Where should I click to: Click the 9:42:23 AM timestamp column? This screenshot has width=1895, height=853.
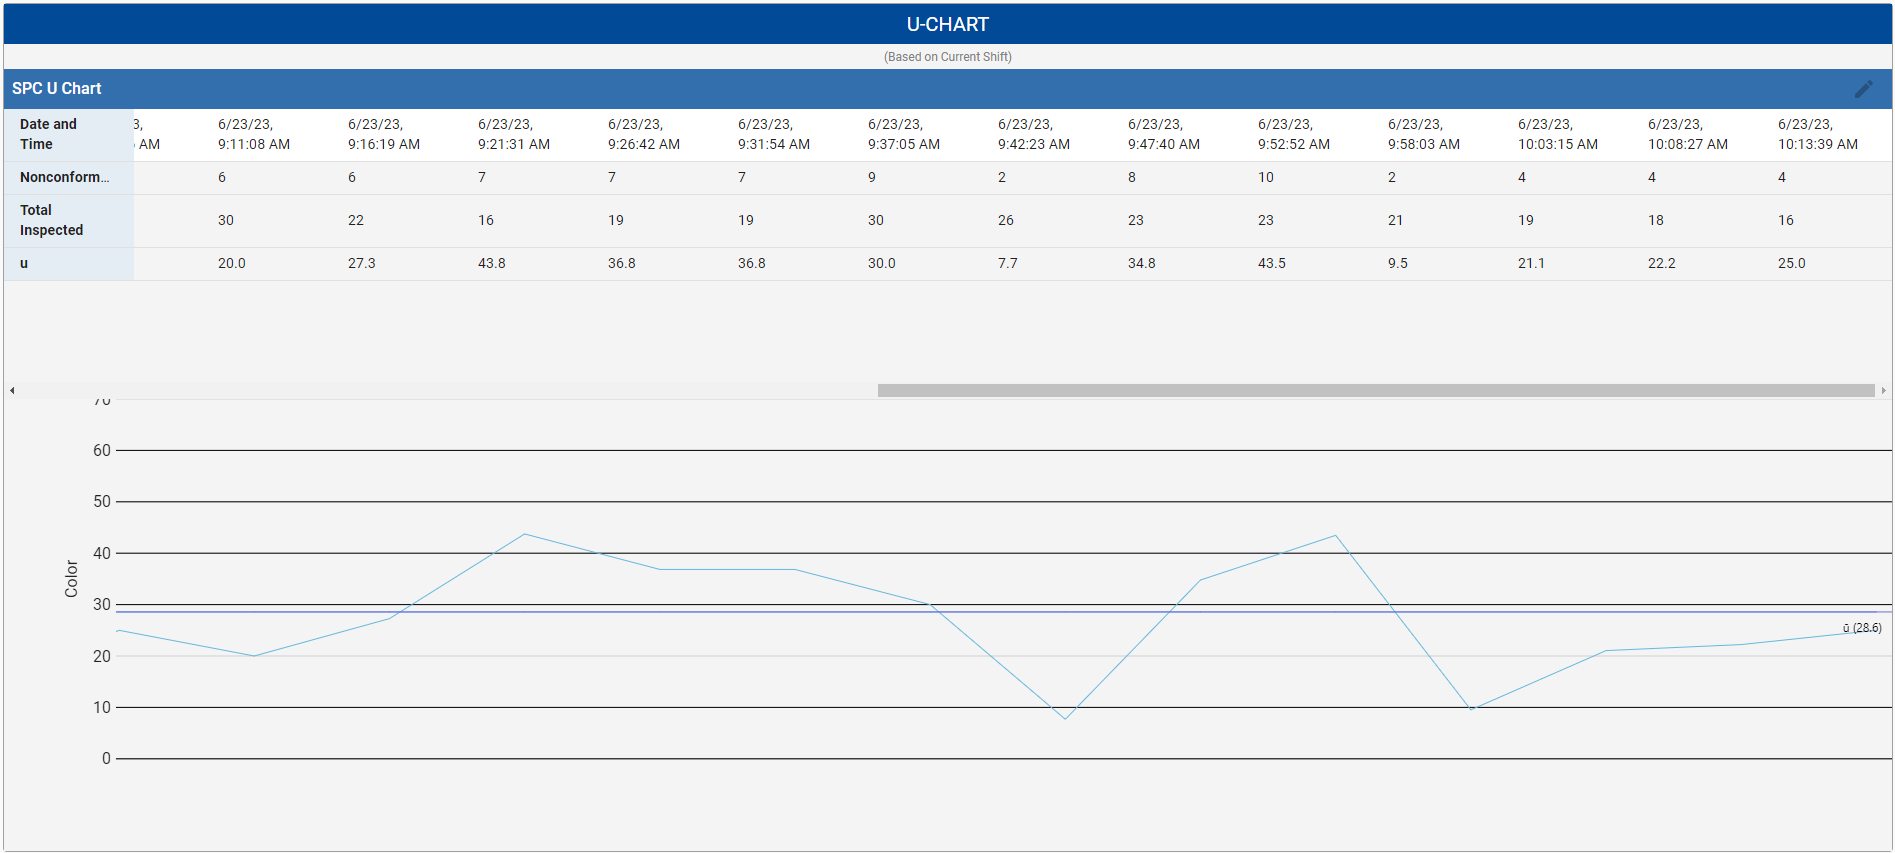(1033, 134)
